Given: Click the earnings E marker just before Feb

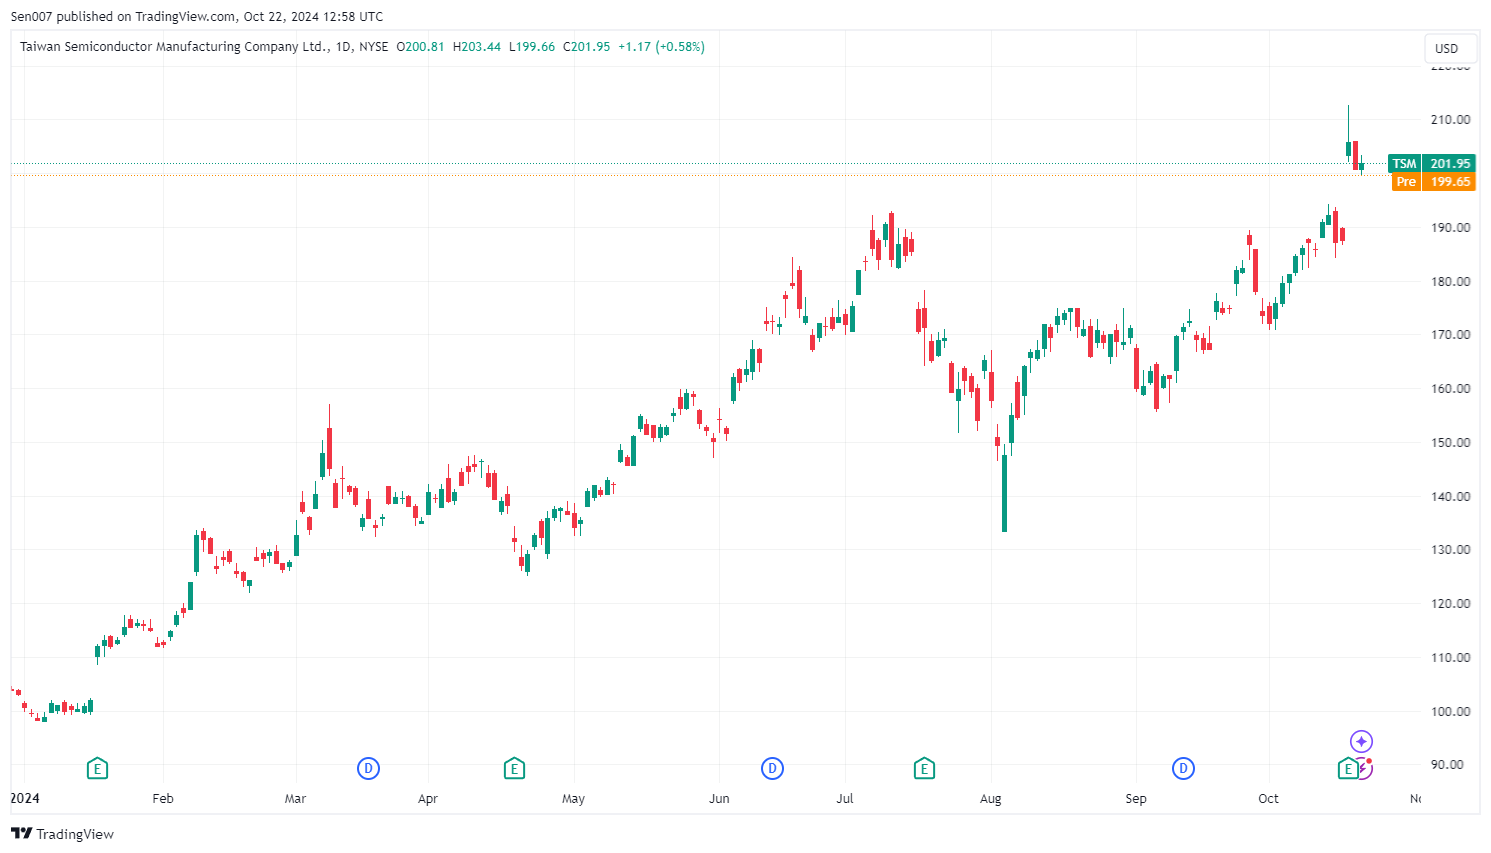Looking at the screenshot, I should pos(97,768).
